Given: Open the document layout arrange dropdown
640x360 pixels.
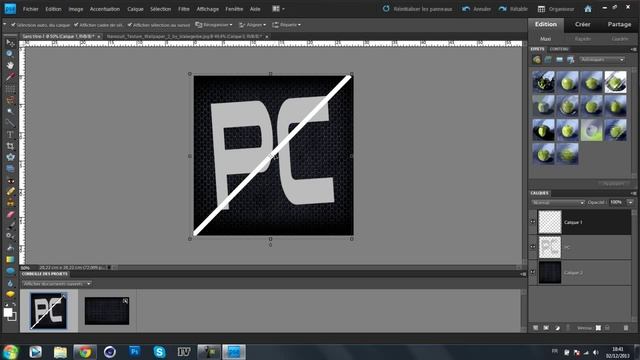Looking at the screenshot, I should click(x=278, y=9).
